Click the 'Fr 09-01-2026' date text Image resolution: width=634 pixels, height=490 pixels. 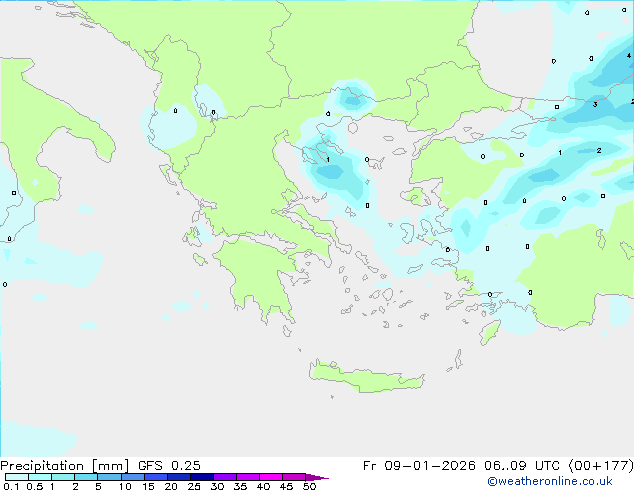(419, 466)
